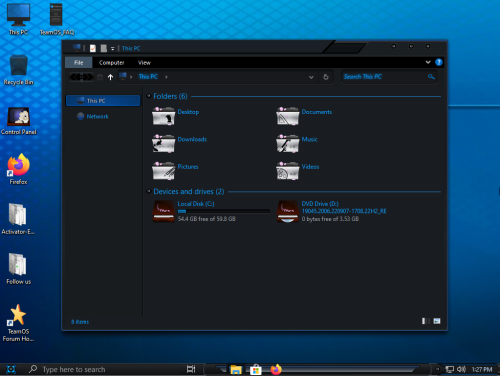
Task: Open the Music folder
Action: (x=297, y=143)
